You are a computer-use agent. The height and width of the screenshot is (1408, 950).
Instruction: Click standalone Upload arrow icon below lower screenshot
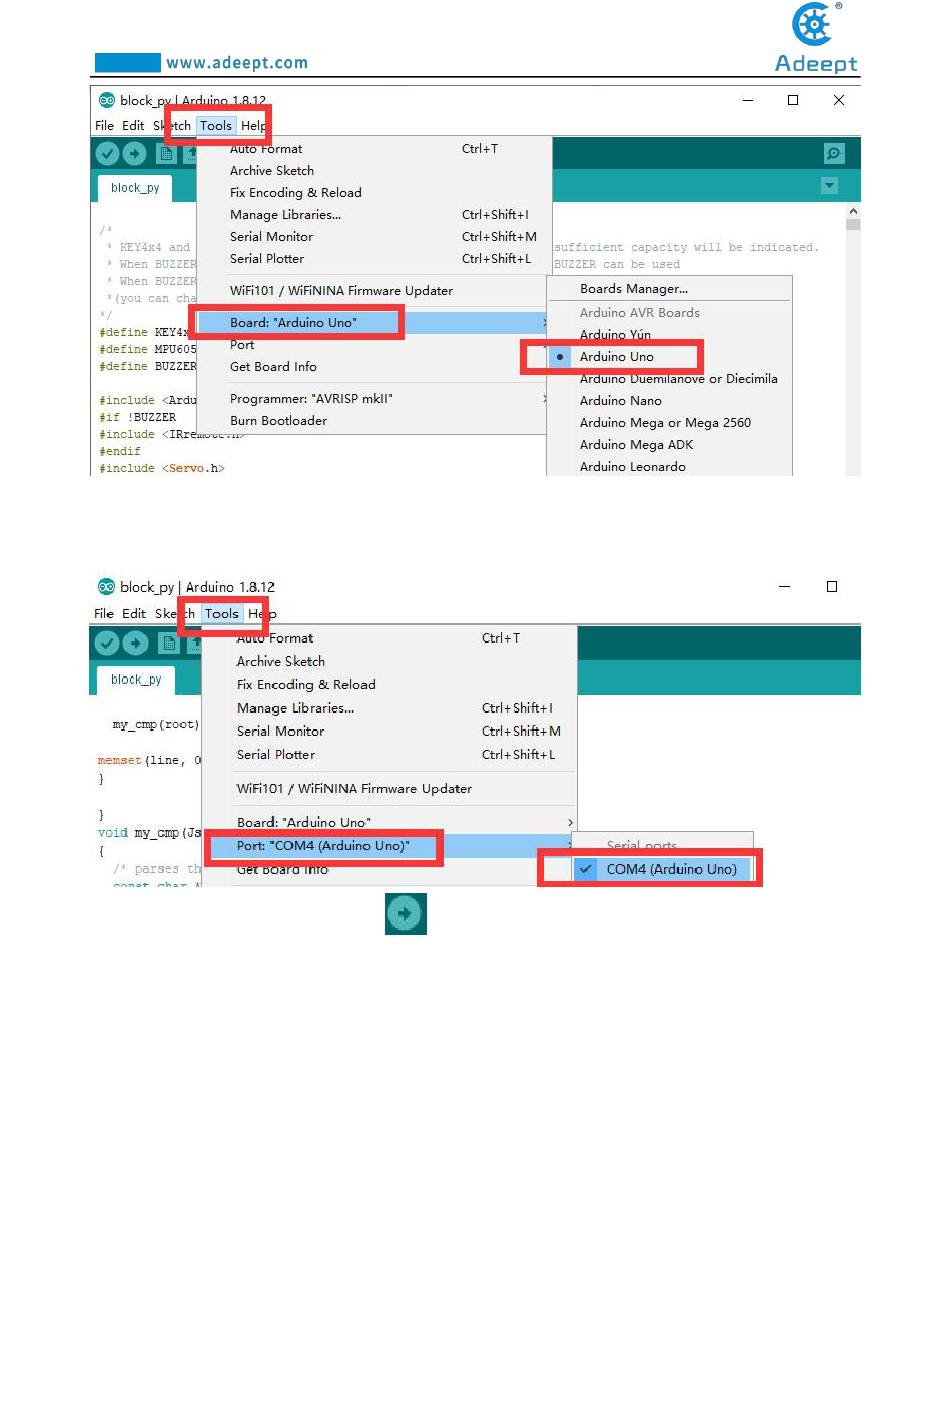click(406, 914)
